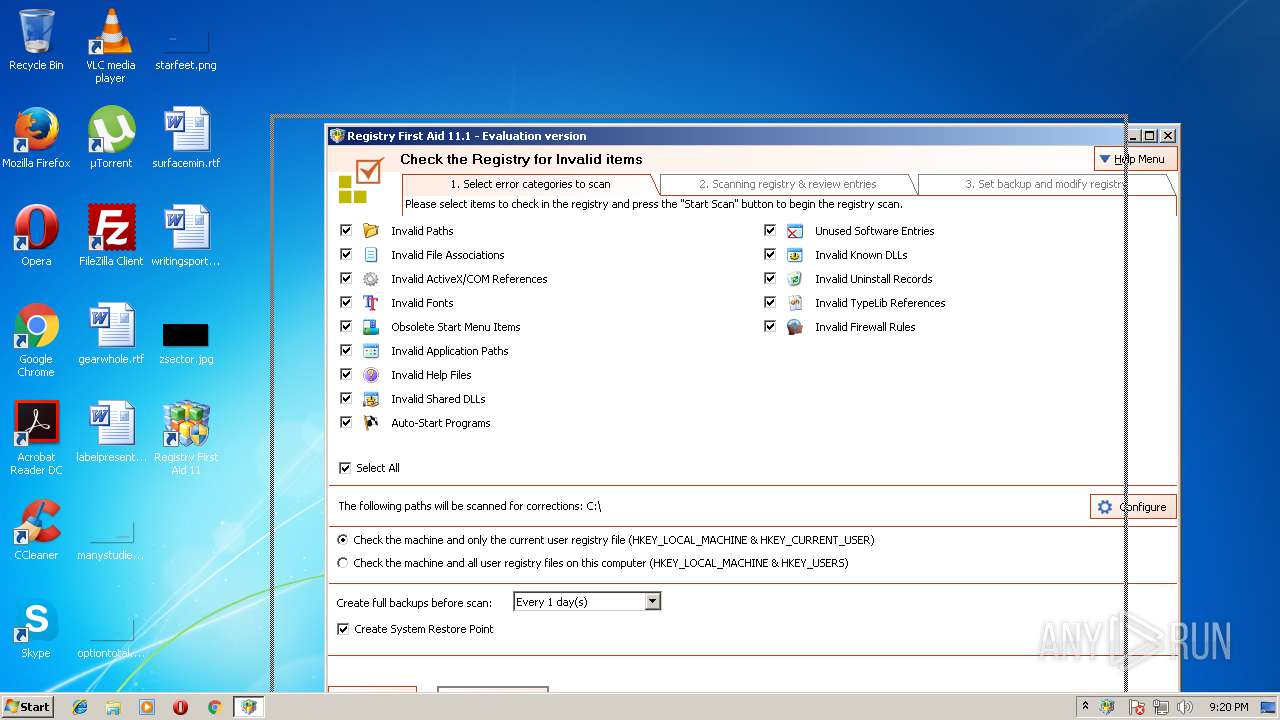Select the Opera desktop icon
Image resolution: width=1280 pixels, height=720 pixels.
point(36,236)
